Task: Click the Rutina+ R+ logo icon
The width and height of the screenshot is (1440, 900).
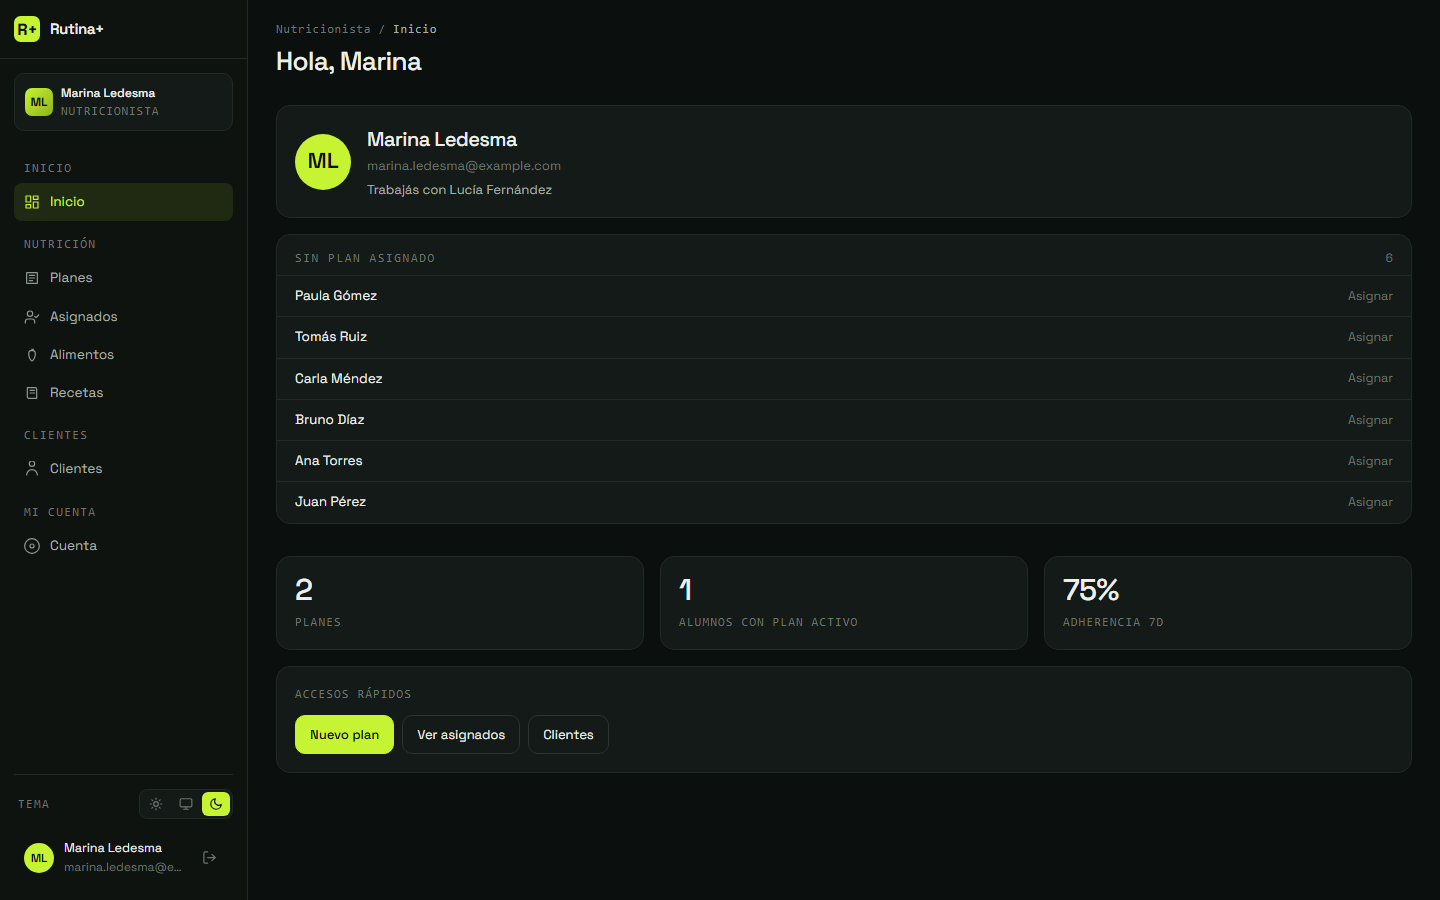Action: [x=27, y=29]
